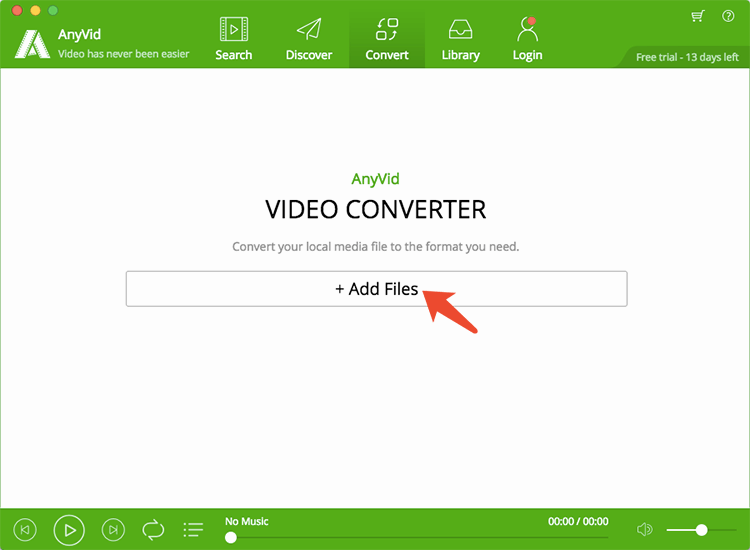This screenshot has width=750, height=550.
Task: Click the Convert your local media file text
Action: [375, 247]
